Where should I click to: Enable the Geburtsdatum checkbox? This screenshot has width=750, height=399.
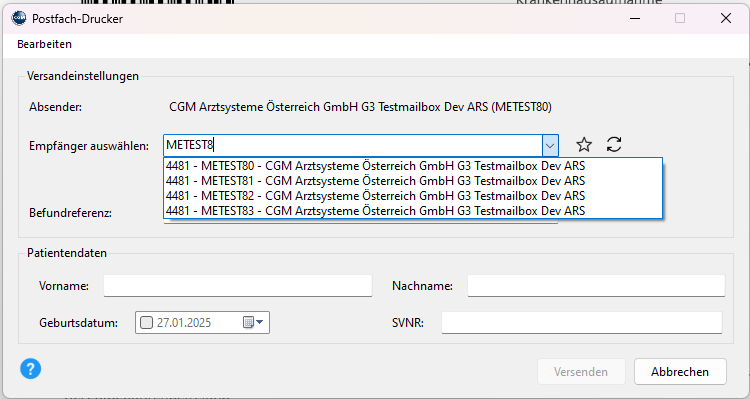[146, 322]
